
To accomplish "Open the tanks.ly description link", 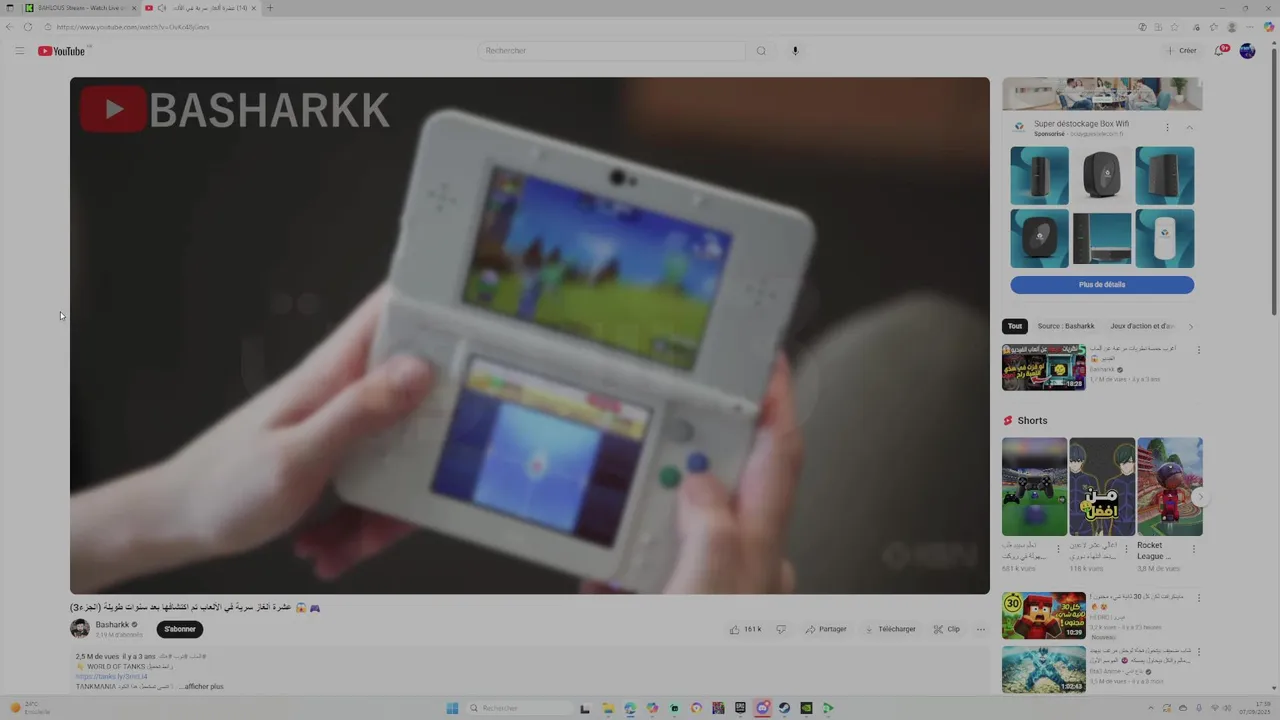I will tap(111, 677).
